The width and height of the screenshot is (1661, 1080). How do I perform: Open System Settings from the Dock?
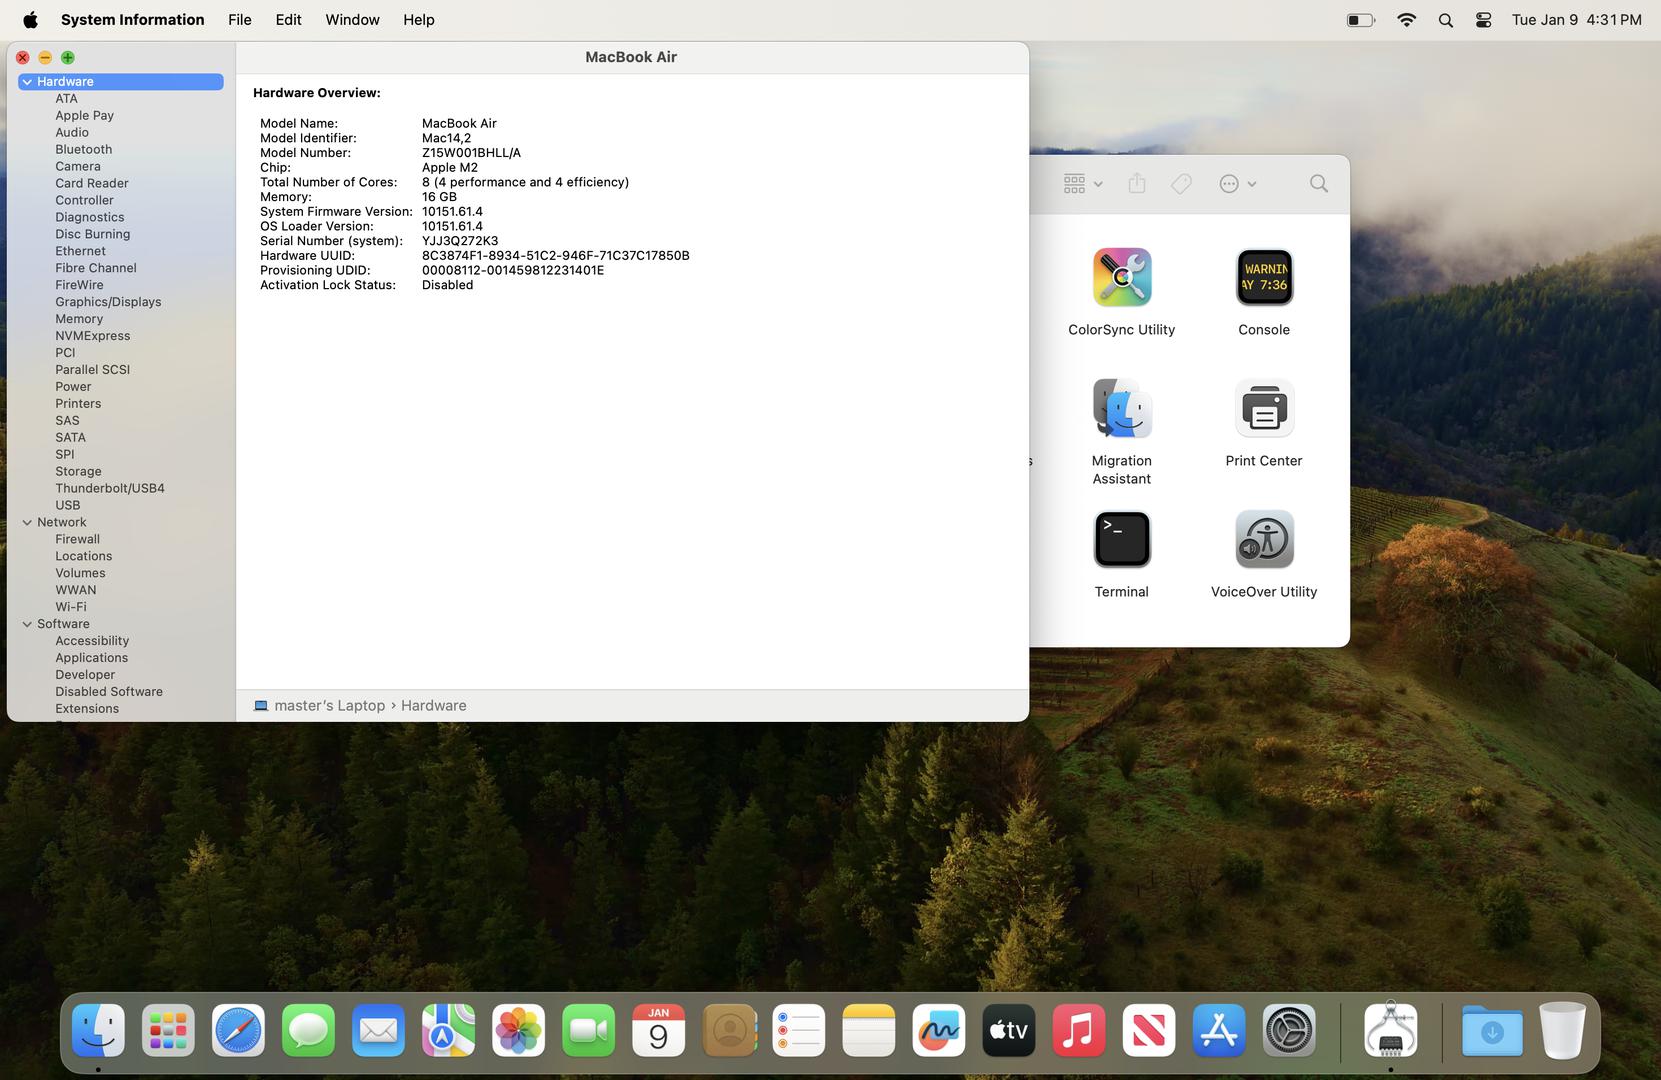click(x=1289, y=1030)
